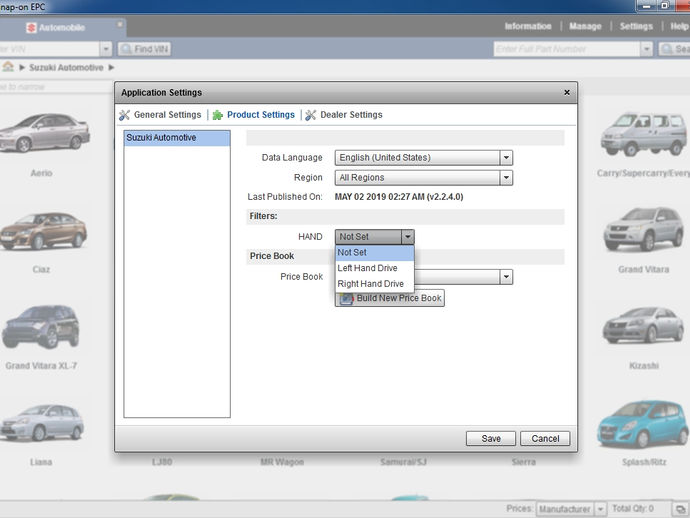Click the Home icon in breadcrumb
The height and width of the screenshot is (518, 690).
(8, 67)
